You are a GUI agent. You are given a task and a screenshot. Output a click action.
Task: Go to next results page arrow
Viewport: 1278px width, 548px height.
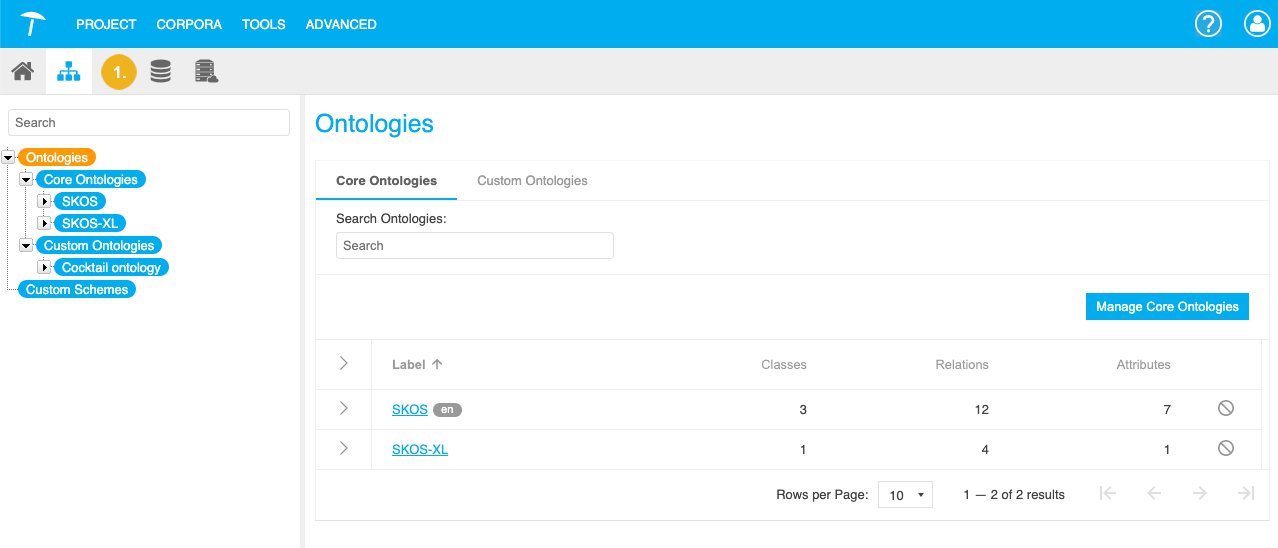[x=1200, y=493]
